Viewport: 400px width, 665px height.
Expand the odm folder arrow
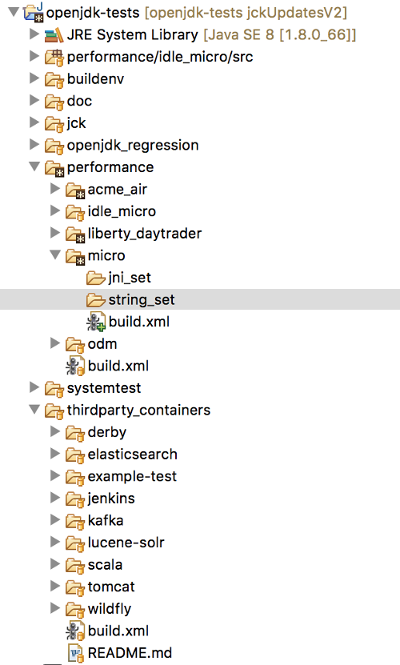[x=55, y=343]
